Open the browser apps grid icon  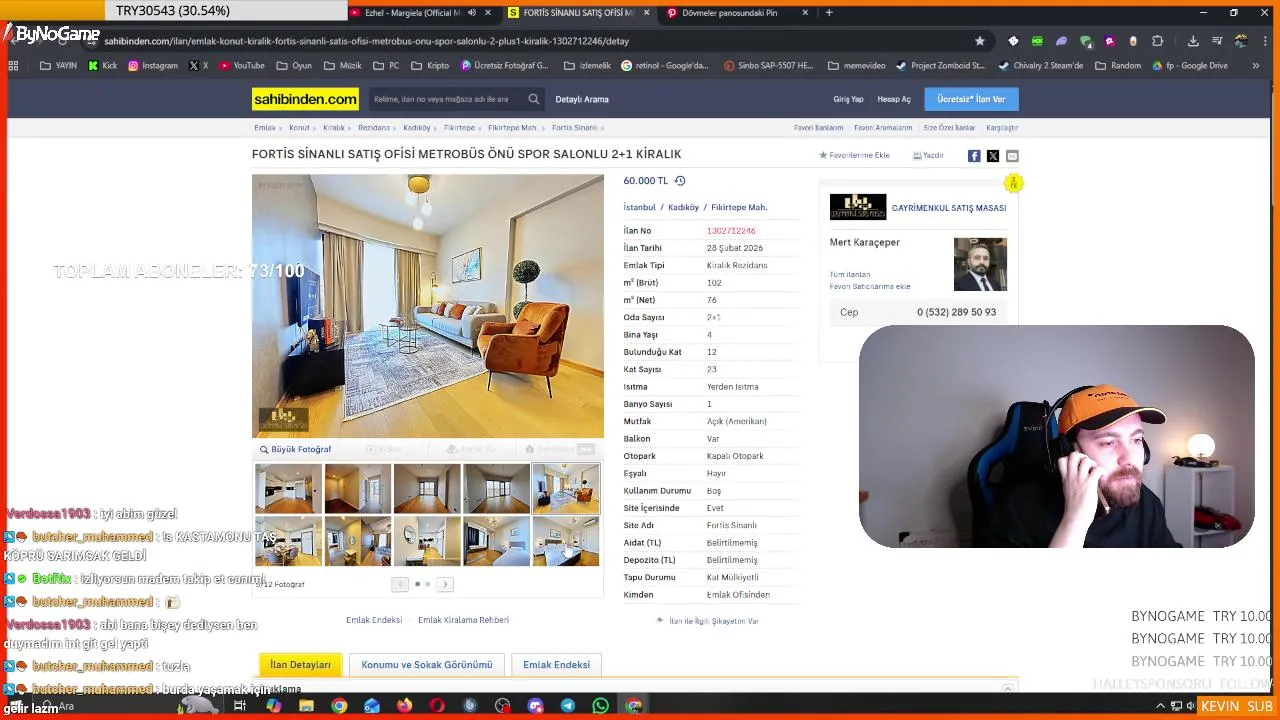click(13, 66)
